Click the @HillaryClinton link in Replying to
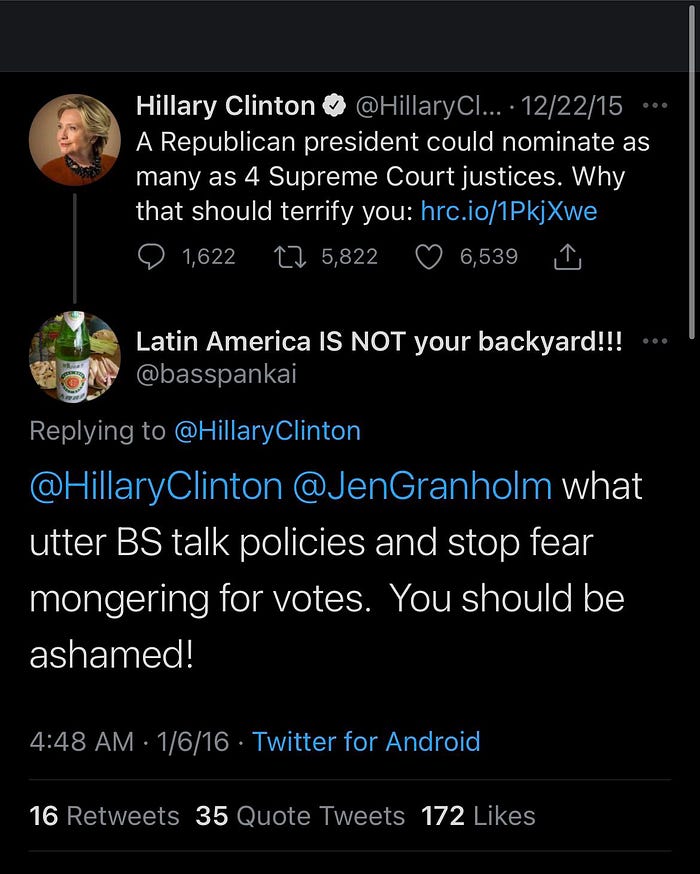 (267, 431)
